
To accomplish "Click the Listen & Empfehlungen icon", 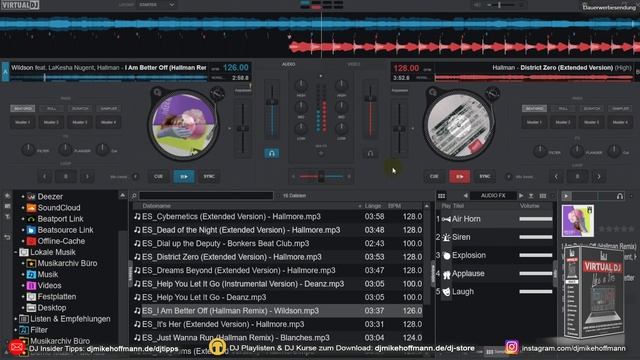I will click(24, 319).
